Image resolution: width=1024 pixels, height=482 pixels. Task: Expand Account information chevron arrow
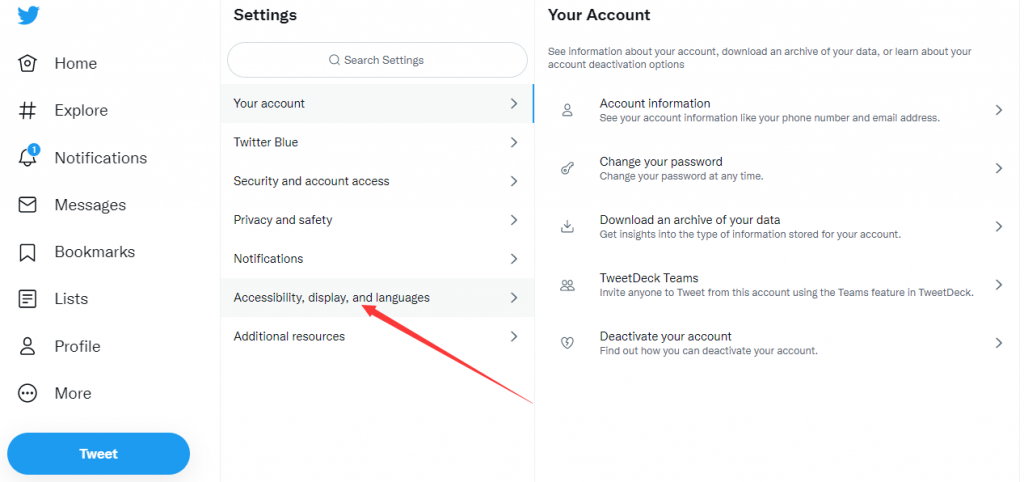tap(999, 110)
